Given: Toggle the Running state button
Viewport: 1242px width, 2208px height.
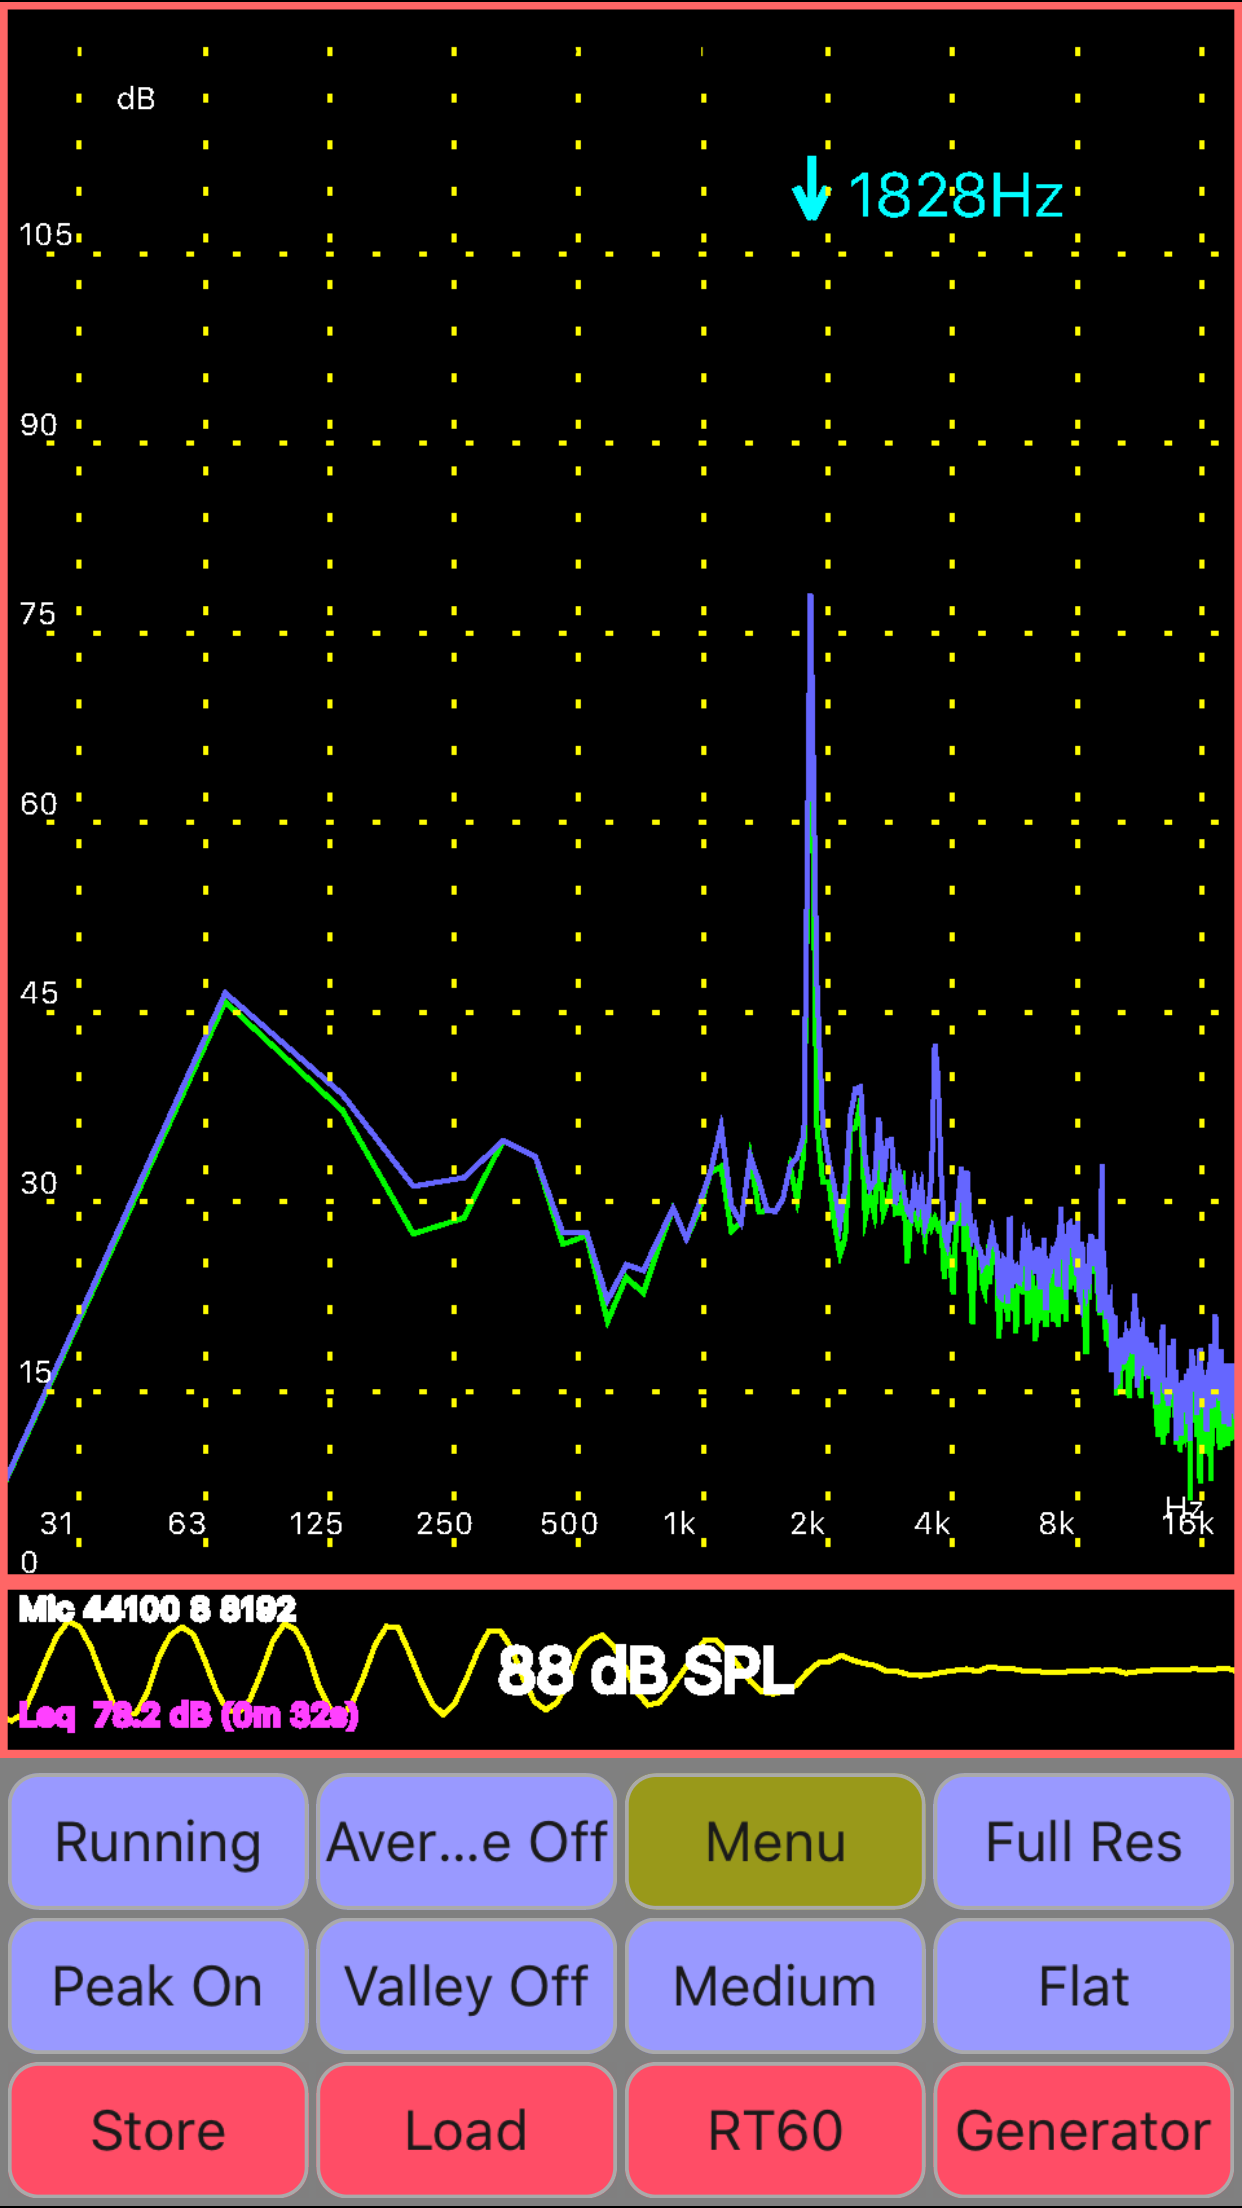Looking at the screenshot, I should click(158, 1842).
